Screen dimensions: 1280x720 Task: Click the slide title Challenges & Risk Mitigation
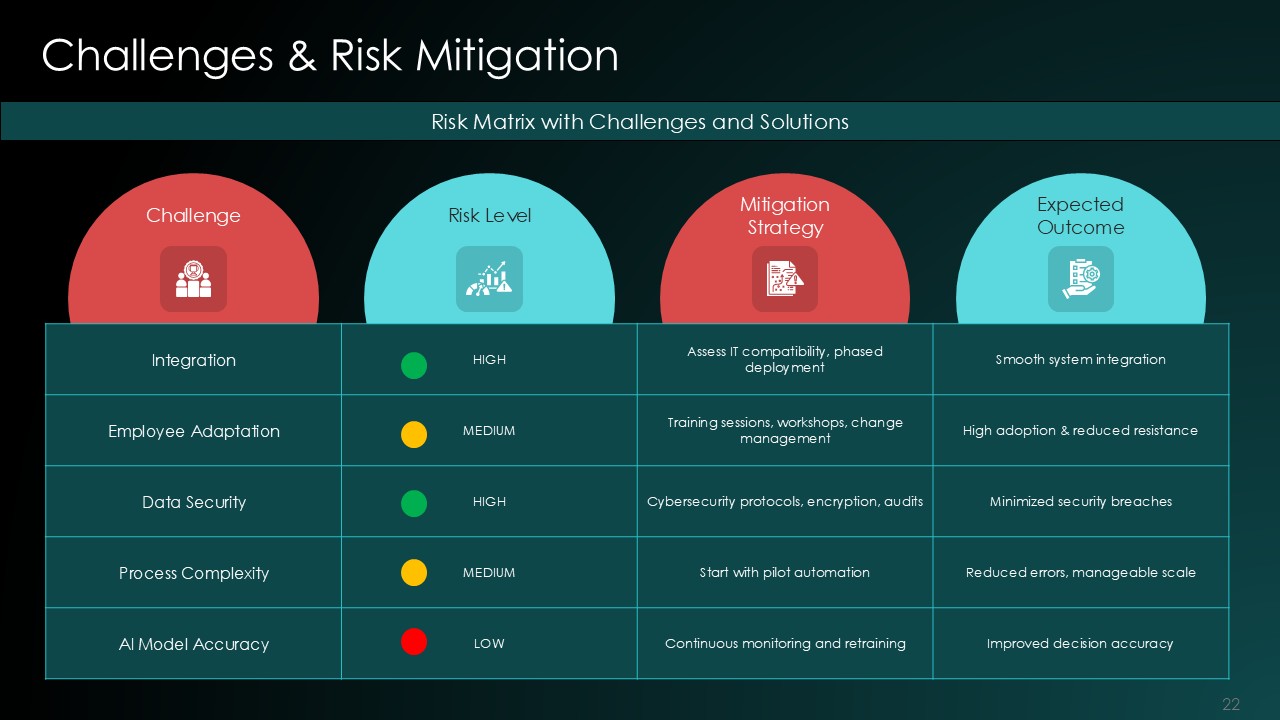tap(329, 56)
